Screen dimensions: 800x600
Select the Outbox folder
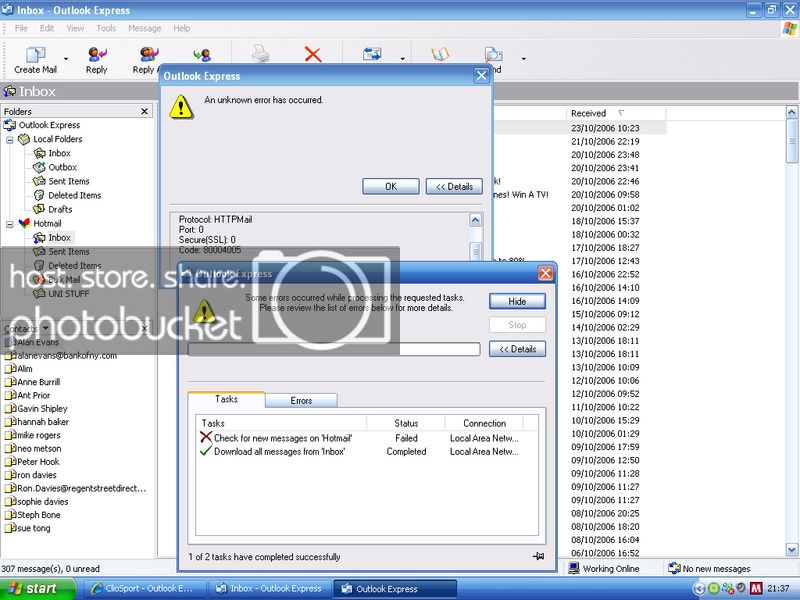pos(62,167)
